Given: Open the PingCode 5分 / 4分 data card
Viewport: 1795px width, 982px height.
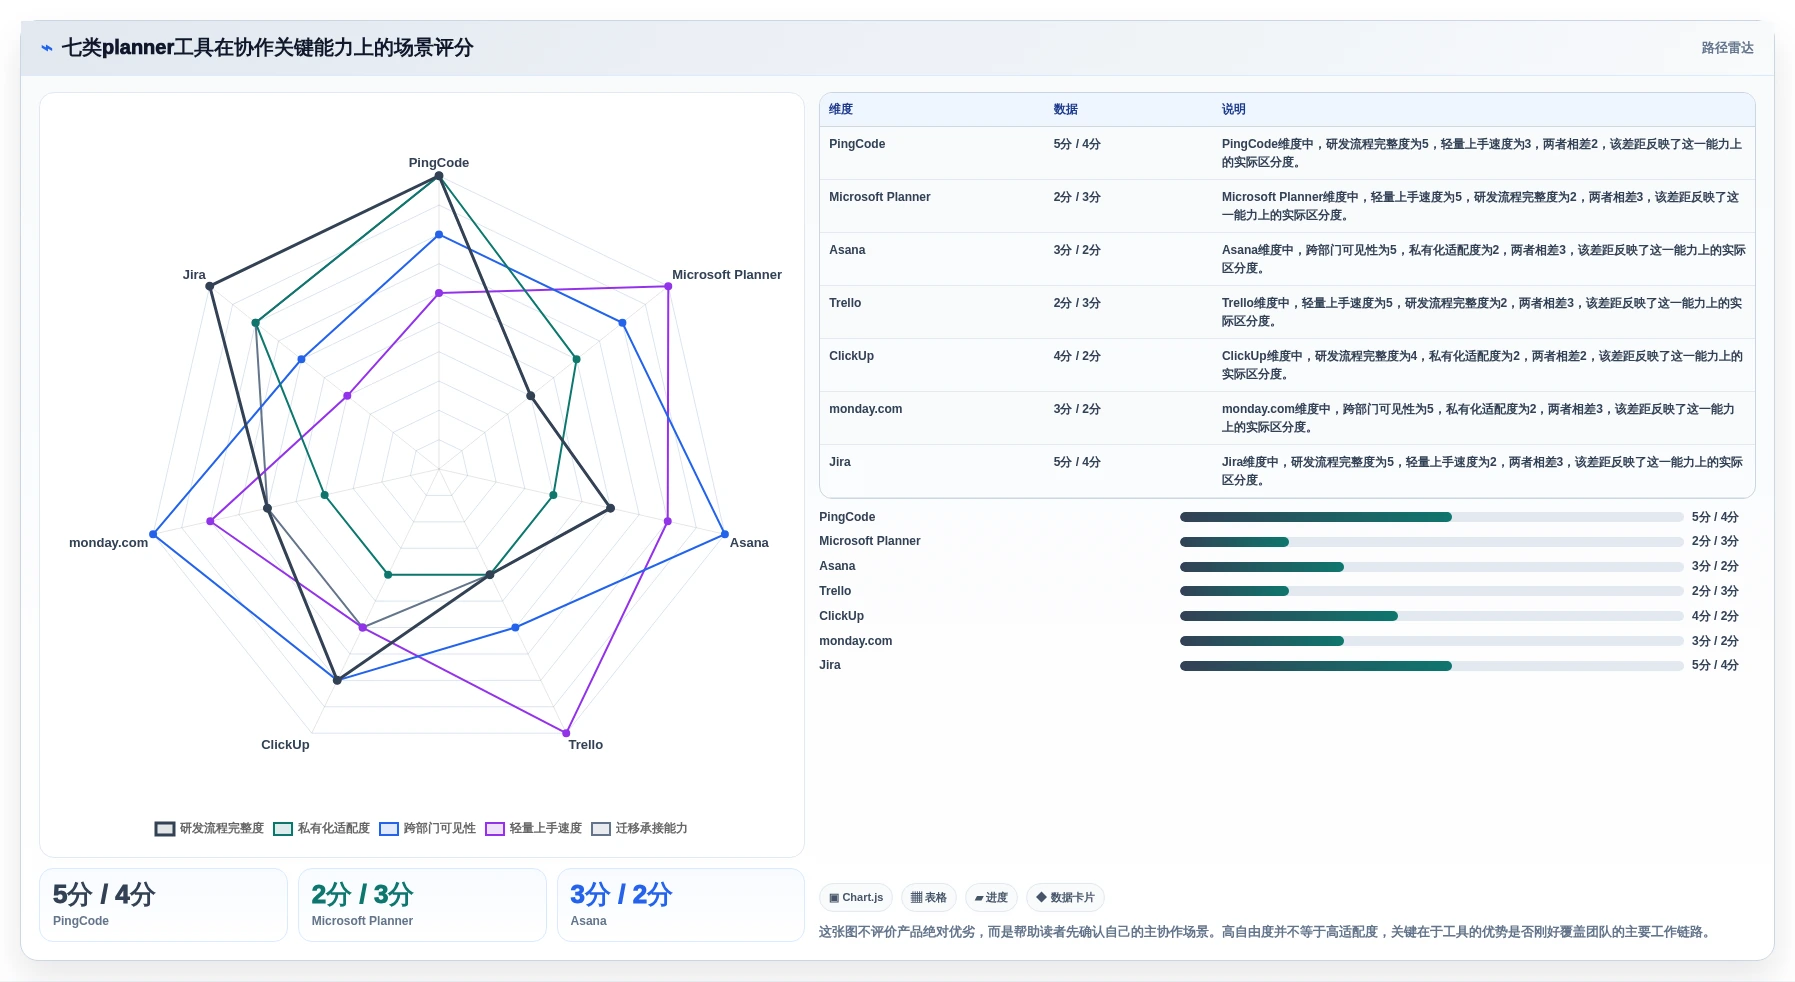Looking at the screenshot, I should click(x=163, y=905).
